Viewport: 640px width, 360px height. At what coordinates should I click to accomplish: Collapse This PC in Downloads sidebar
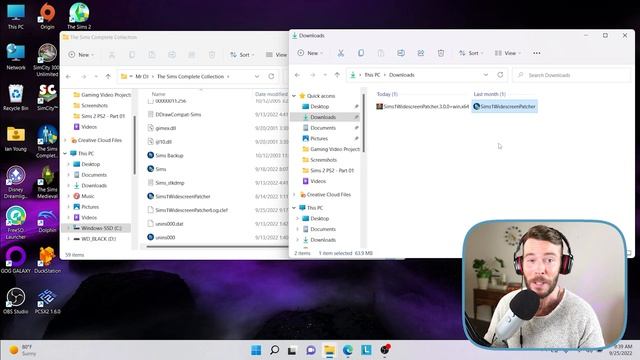pos(294,208)
